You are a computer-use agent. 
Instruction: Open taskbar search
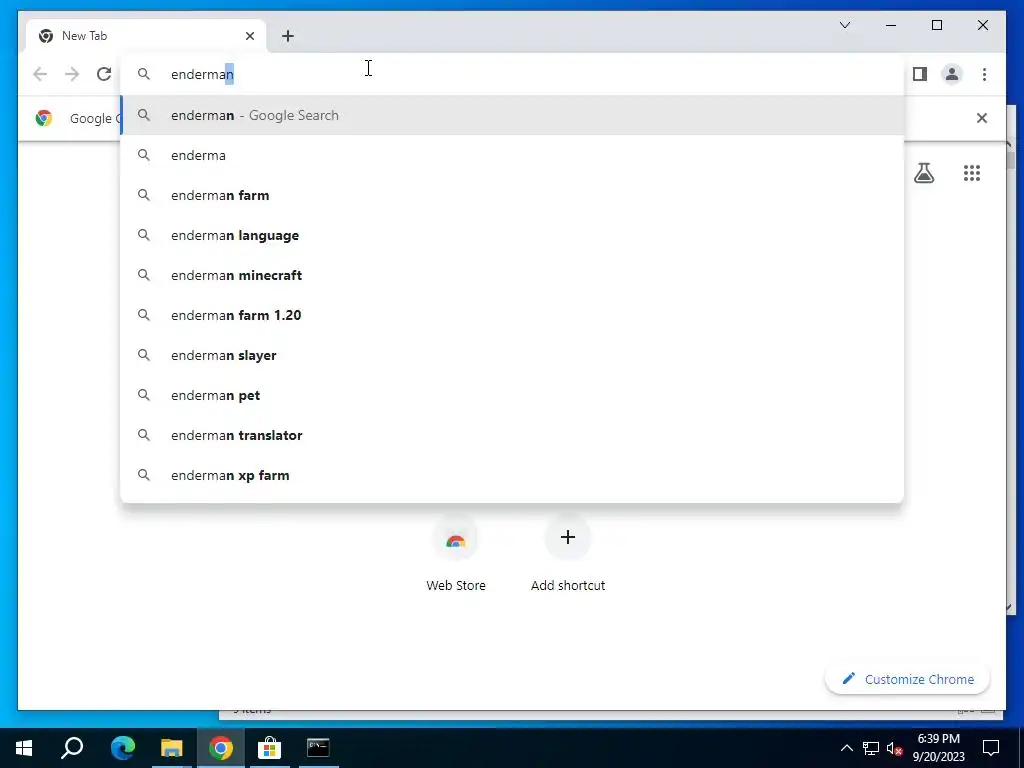pyautogui.click(x=72, y=748)
